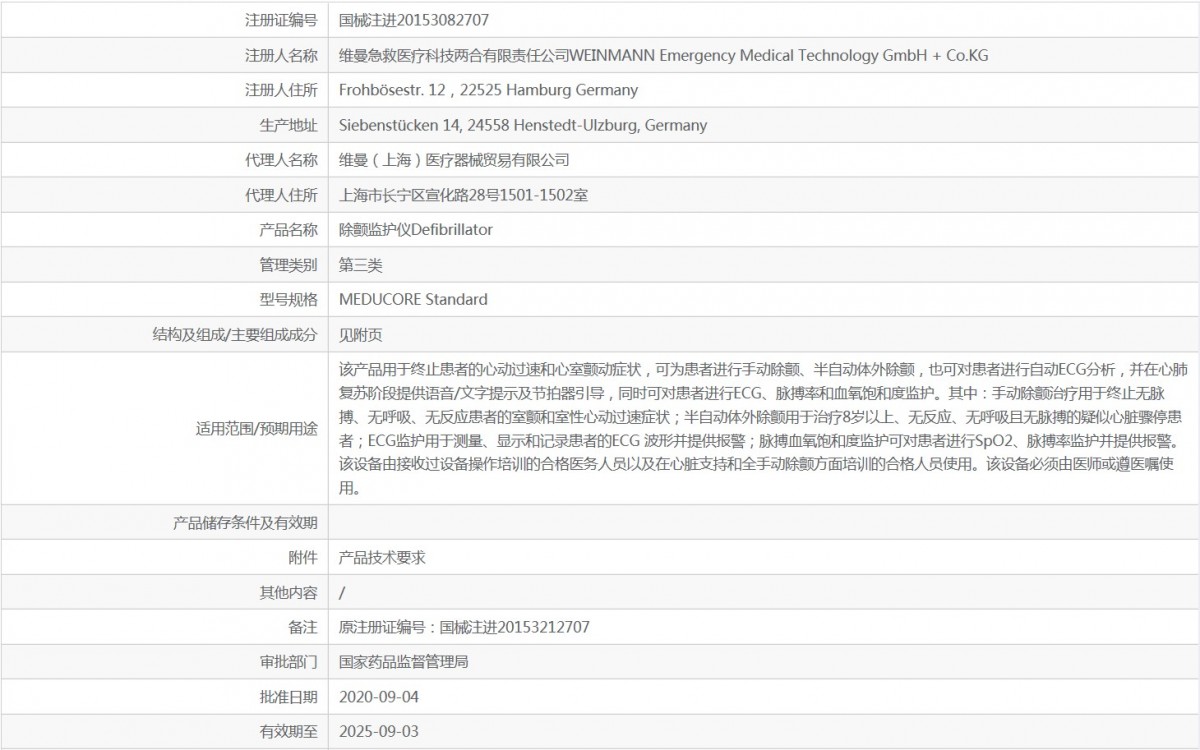Click the 结构及组成/主要组成成分 label

point(235,334)
